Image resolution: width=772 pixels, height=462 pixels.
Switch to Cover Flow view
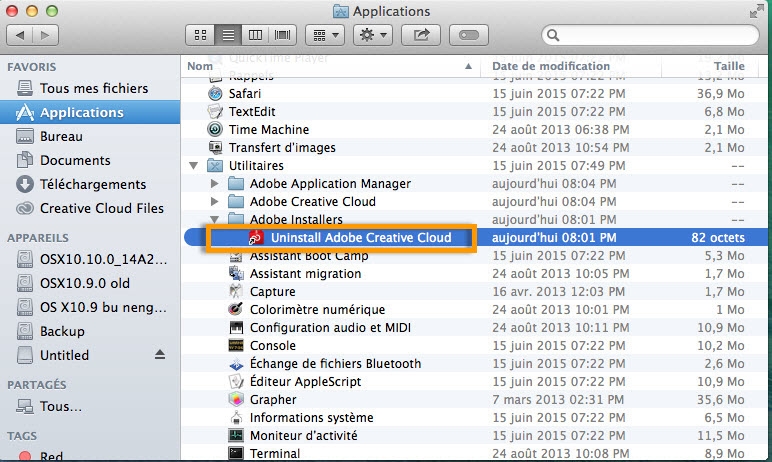283,35
